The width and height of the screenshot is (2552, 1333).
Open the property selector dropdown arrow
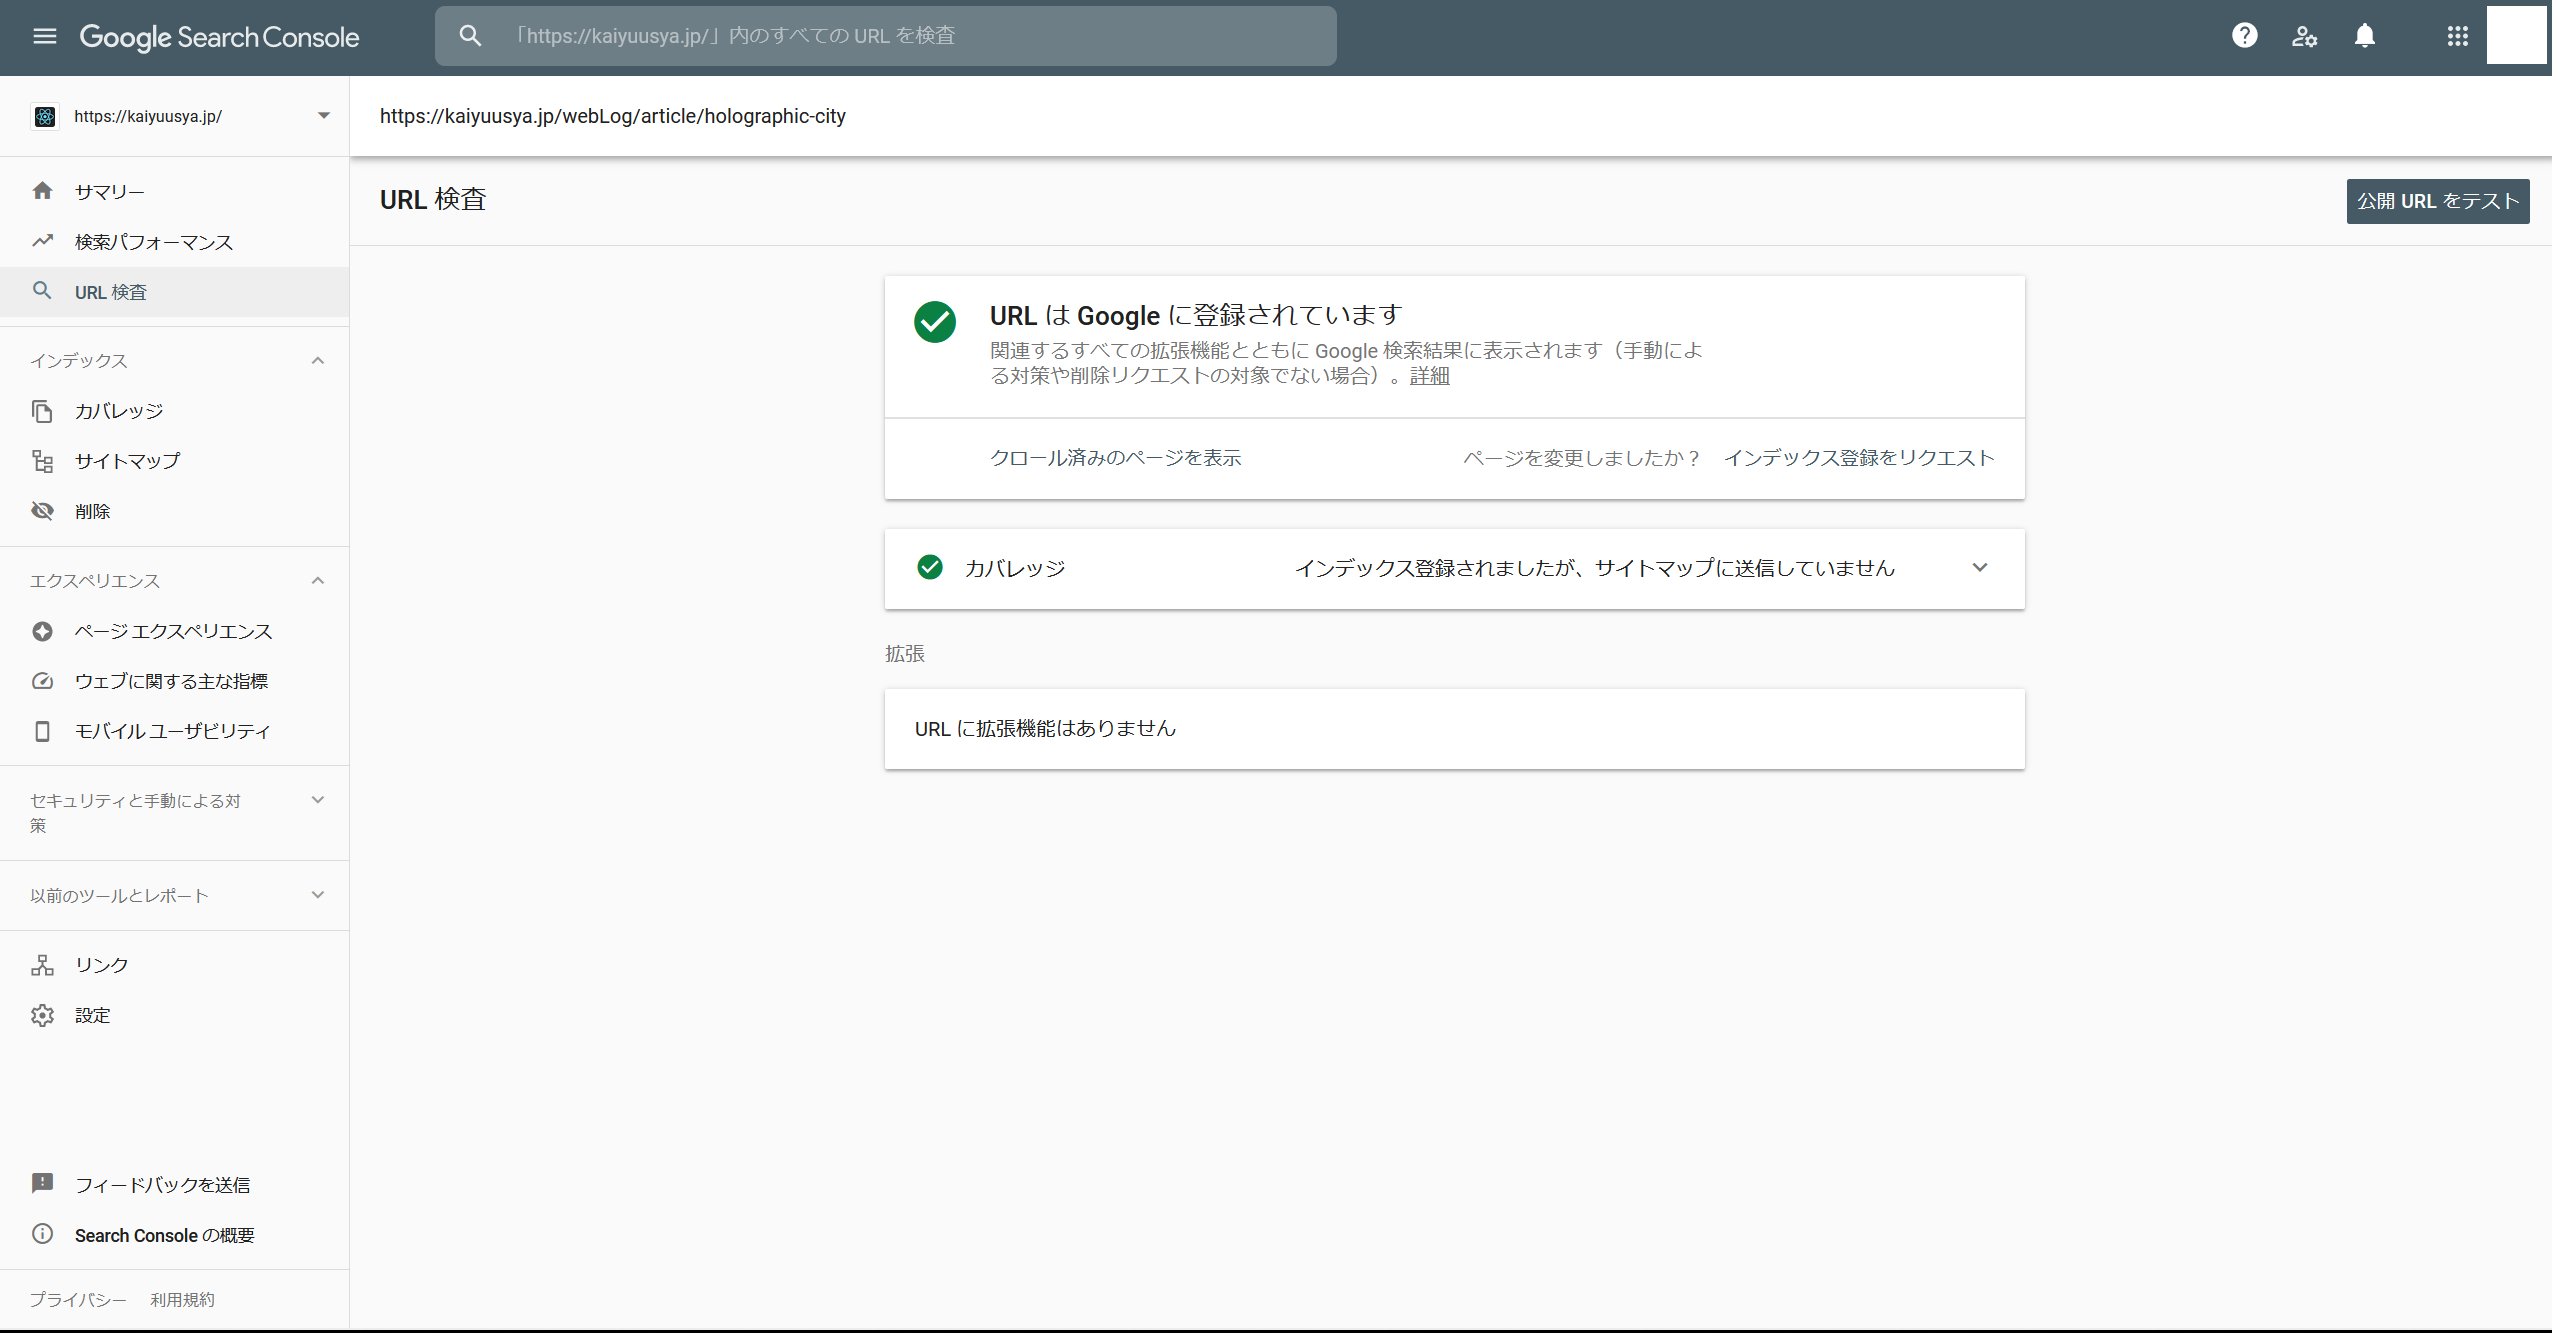click(x=324, y=116)
